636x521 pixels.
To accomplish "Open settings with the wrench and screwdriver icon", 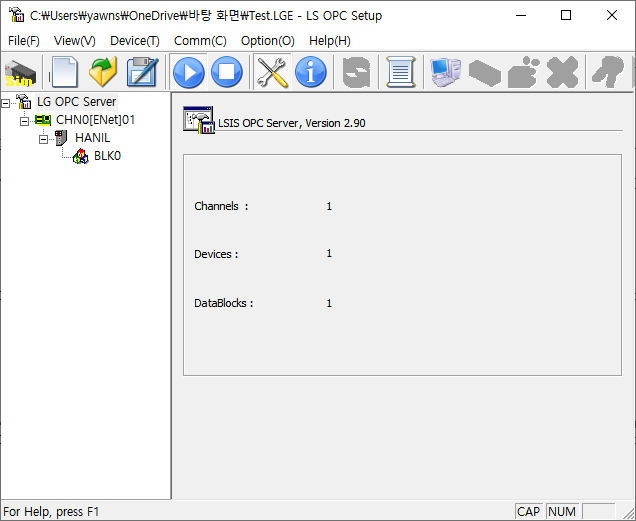I will click(x=272, y=73).
